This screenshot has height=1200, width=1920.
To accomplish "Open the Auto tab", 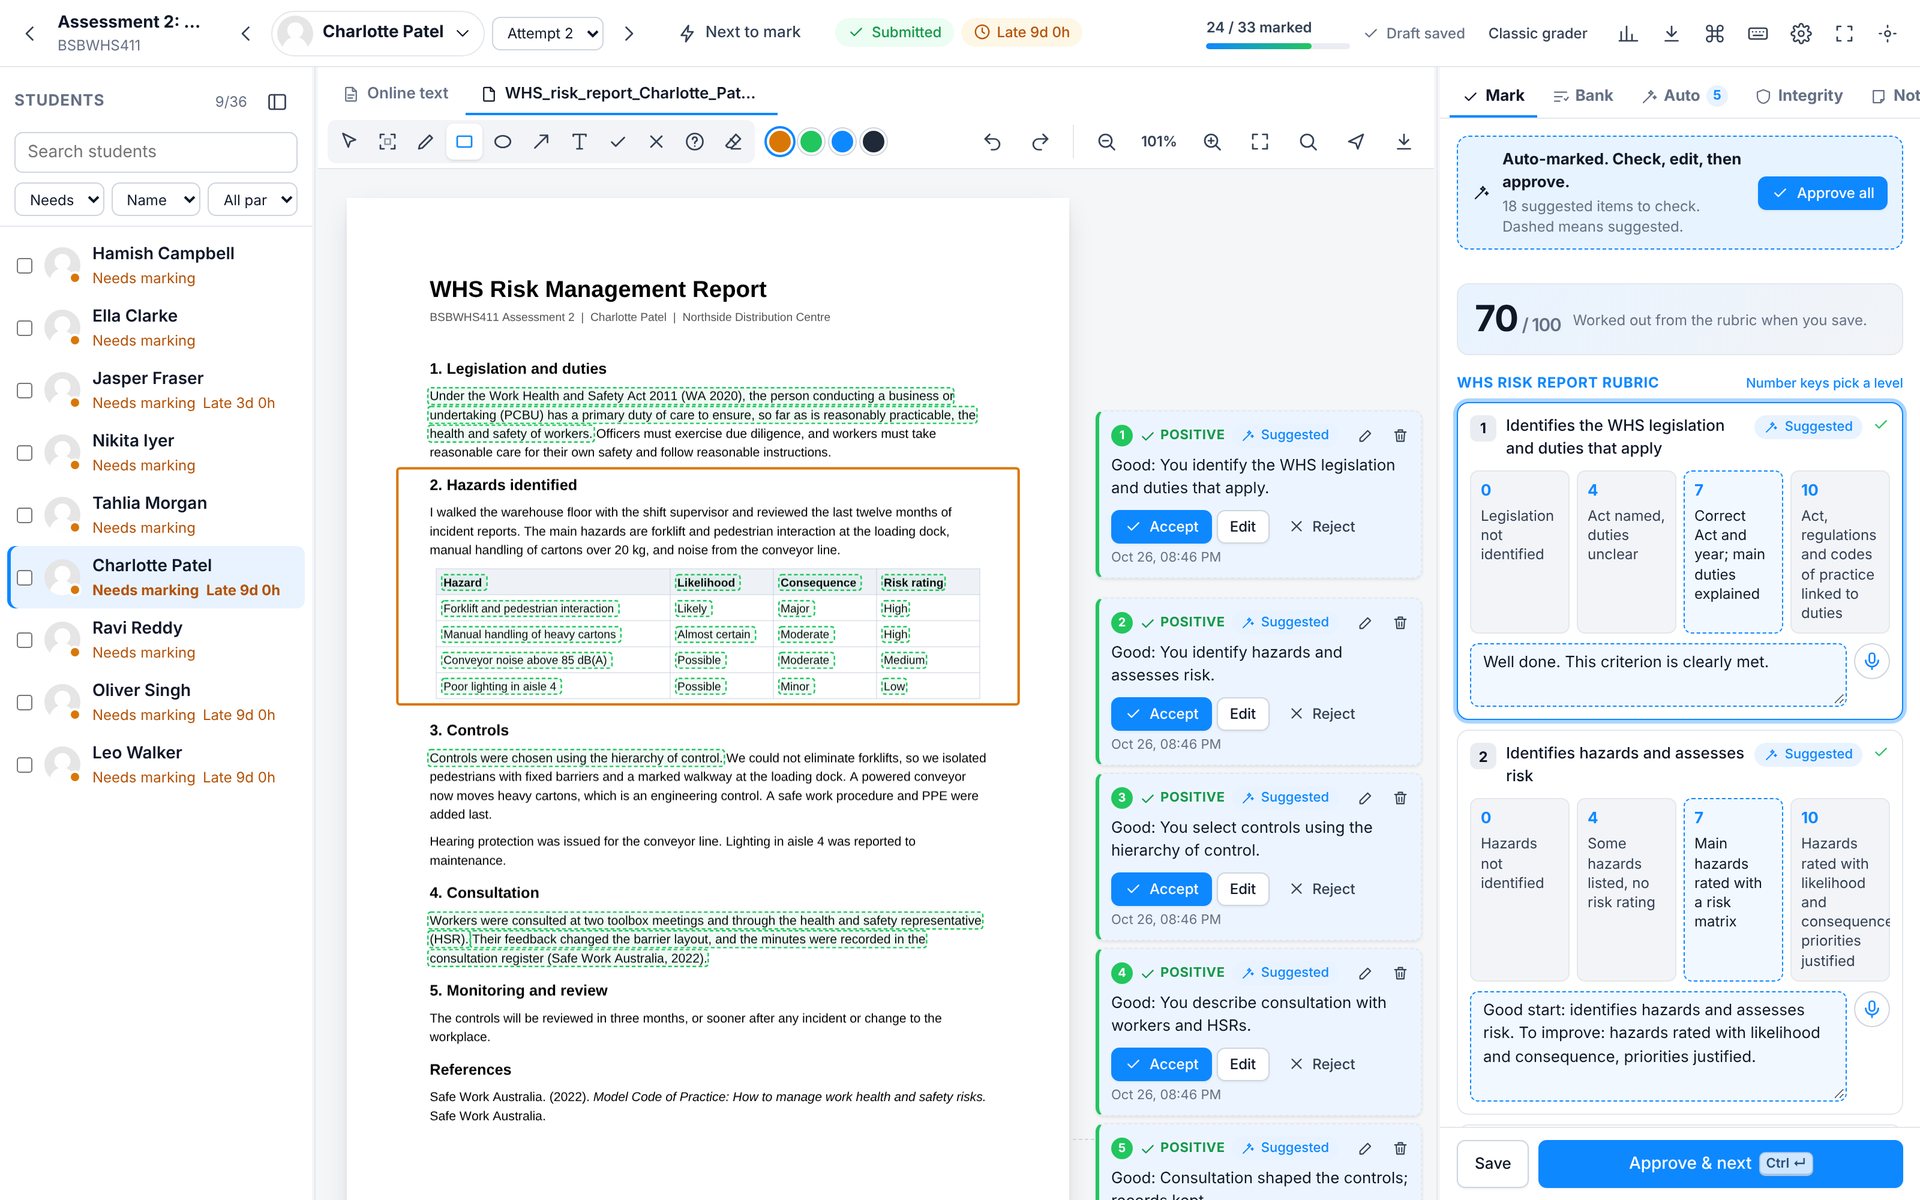I will coord(1683,95).
